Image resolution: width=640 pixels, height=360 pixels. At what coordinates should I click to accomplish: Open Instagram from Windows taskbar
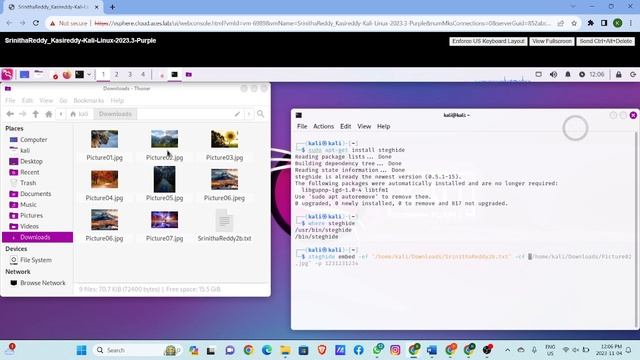(395, 350)
